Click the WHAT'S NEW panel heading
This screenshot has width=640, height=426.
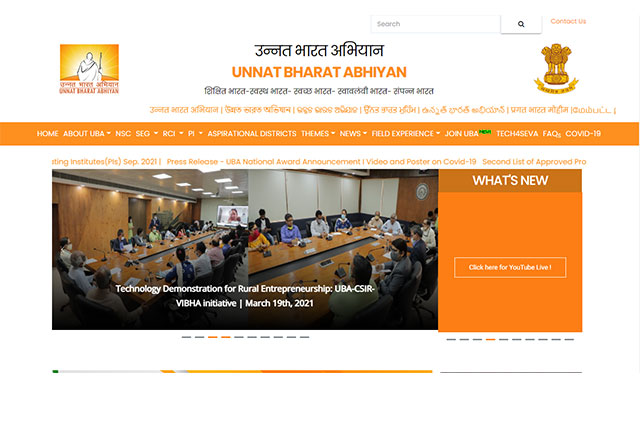pyautogui.click(x=510, y=180)
